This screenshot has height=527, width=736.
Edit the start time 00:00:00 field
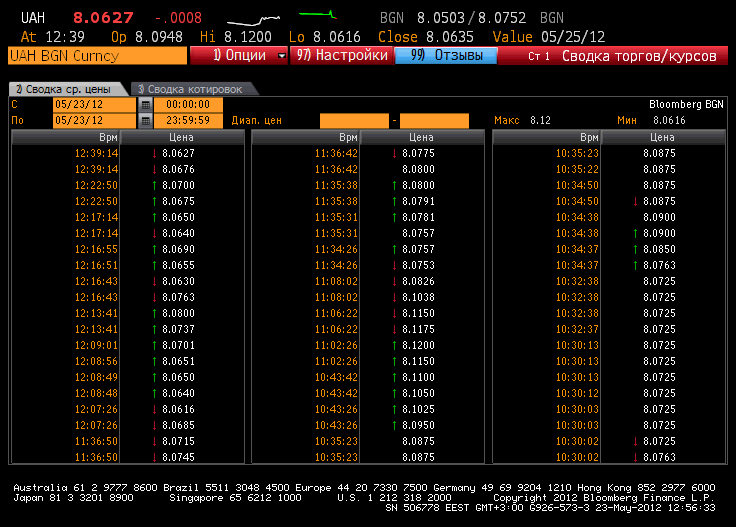click(x=188, y=105)
